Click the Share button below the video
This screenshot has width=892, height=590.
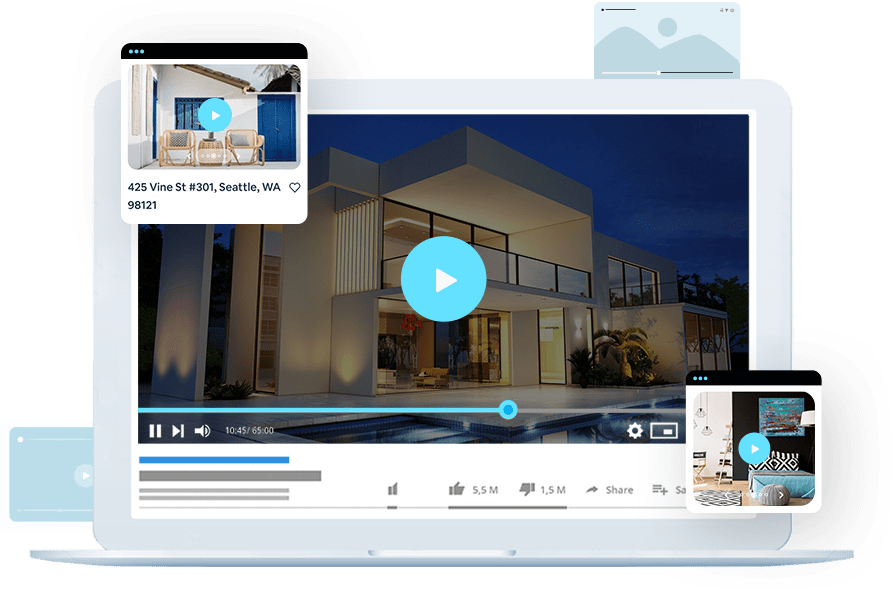point(610,489)
